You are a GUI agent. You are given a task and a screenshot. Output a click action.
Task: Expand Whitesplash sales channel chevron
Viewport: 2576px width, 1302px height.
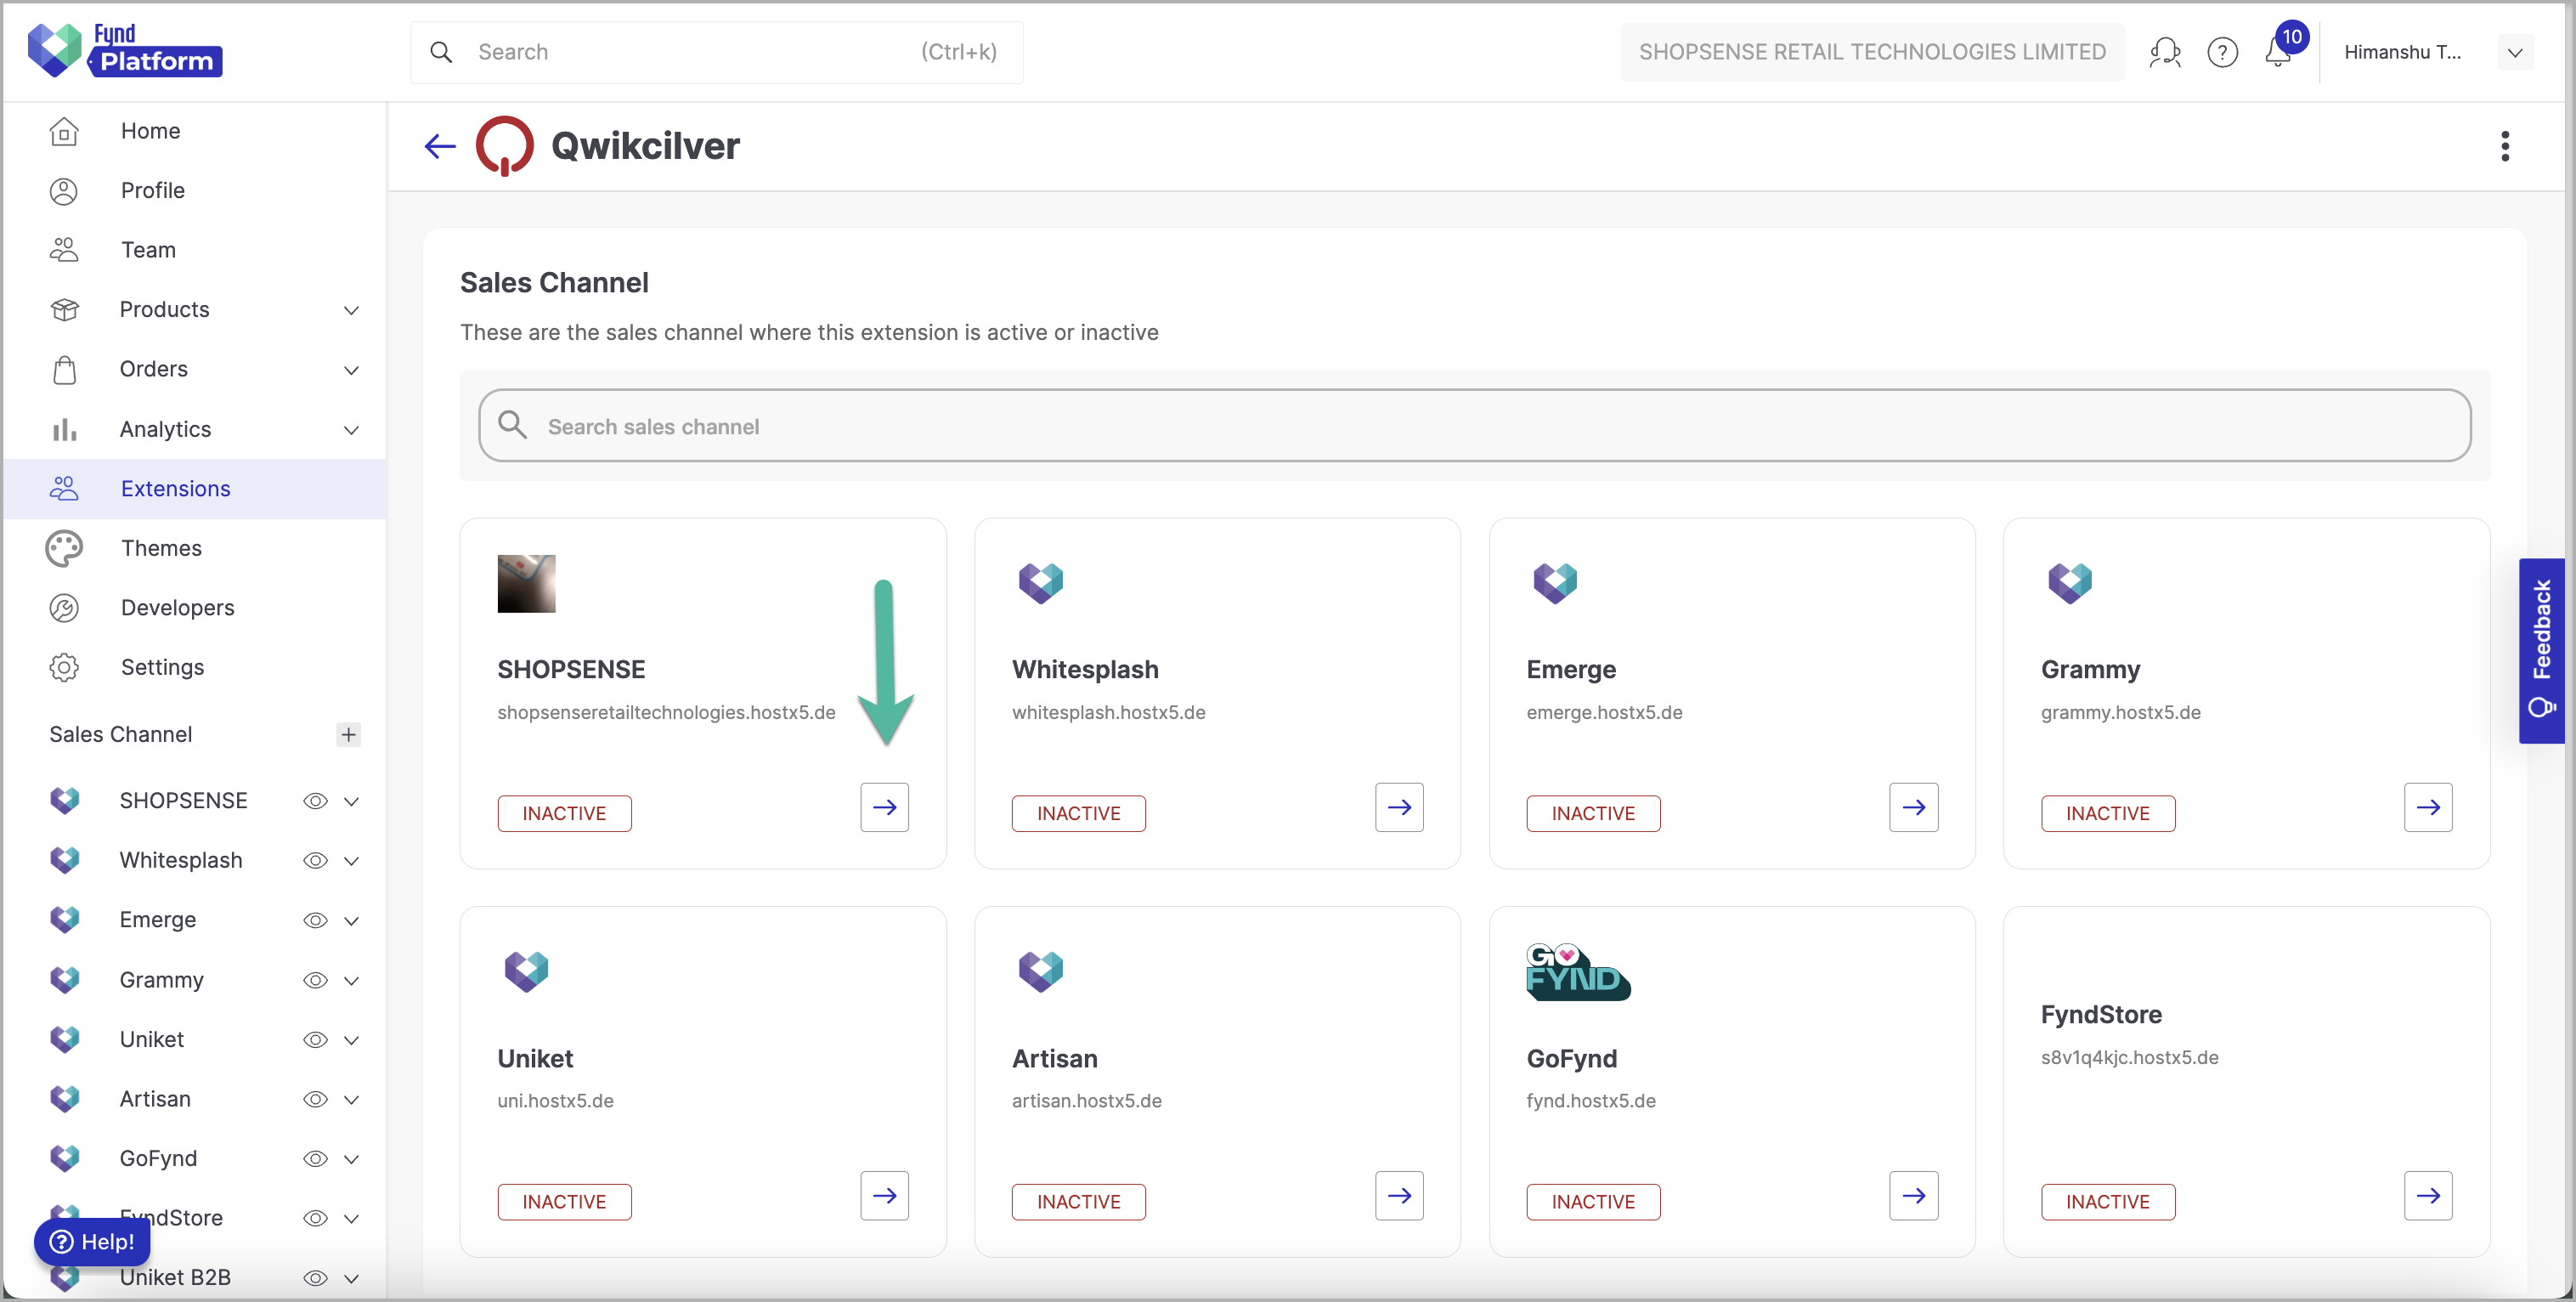point(351,860)
